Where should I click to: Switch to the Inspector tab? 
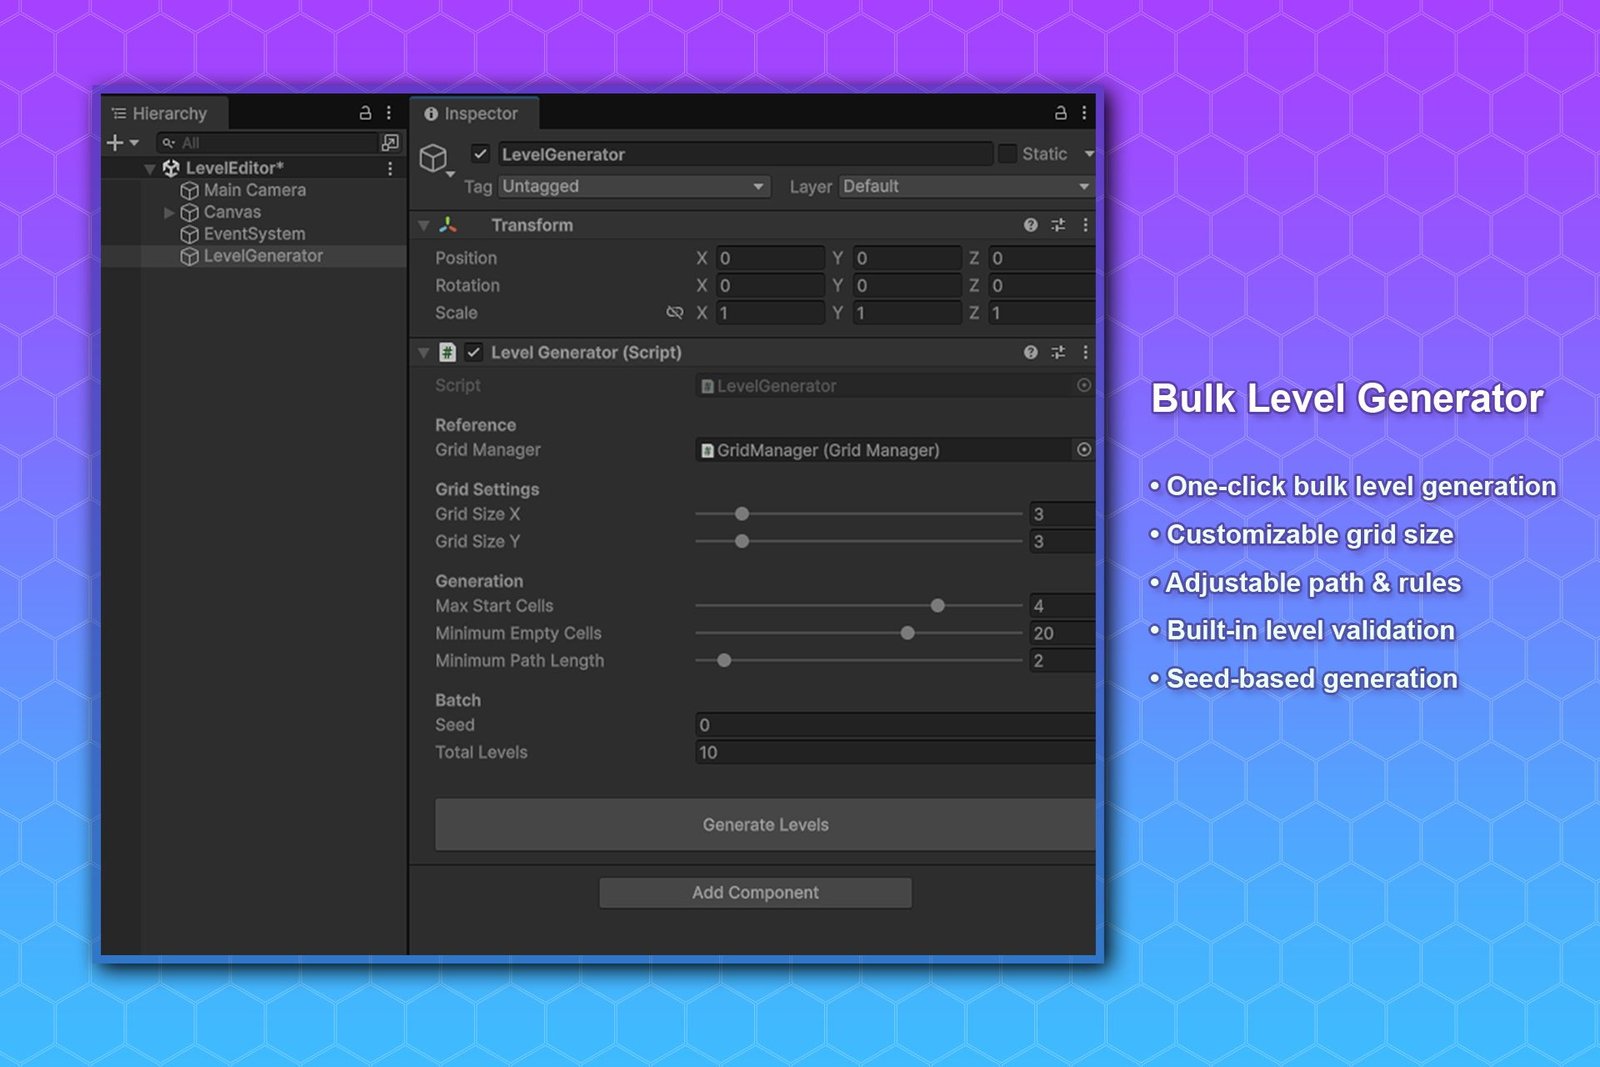click(x=474, y=113)
